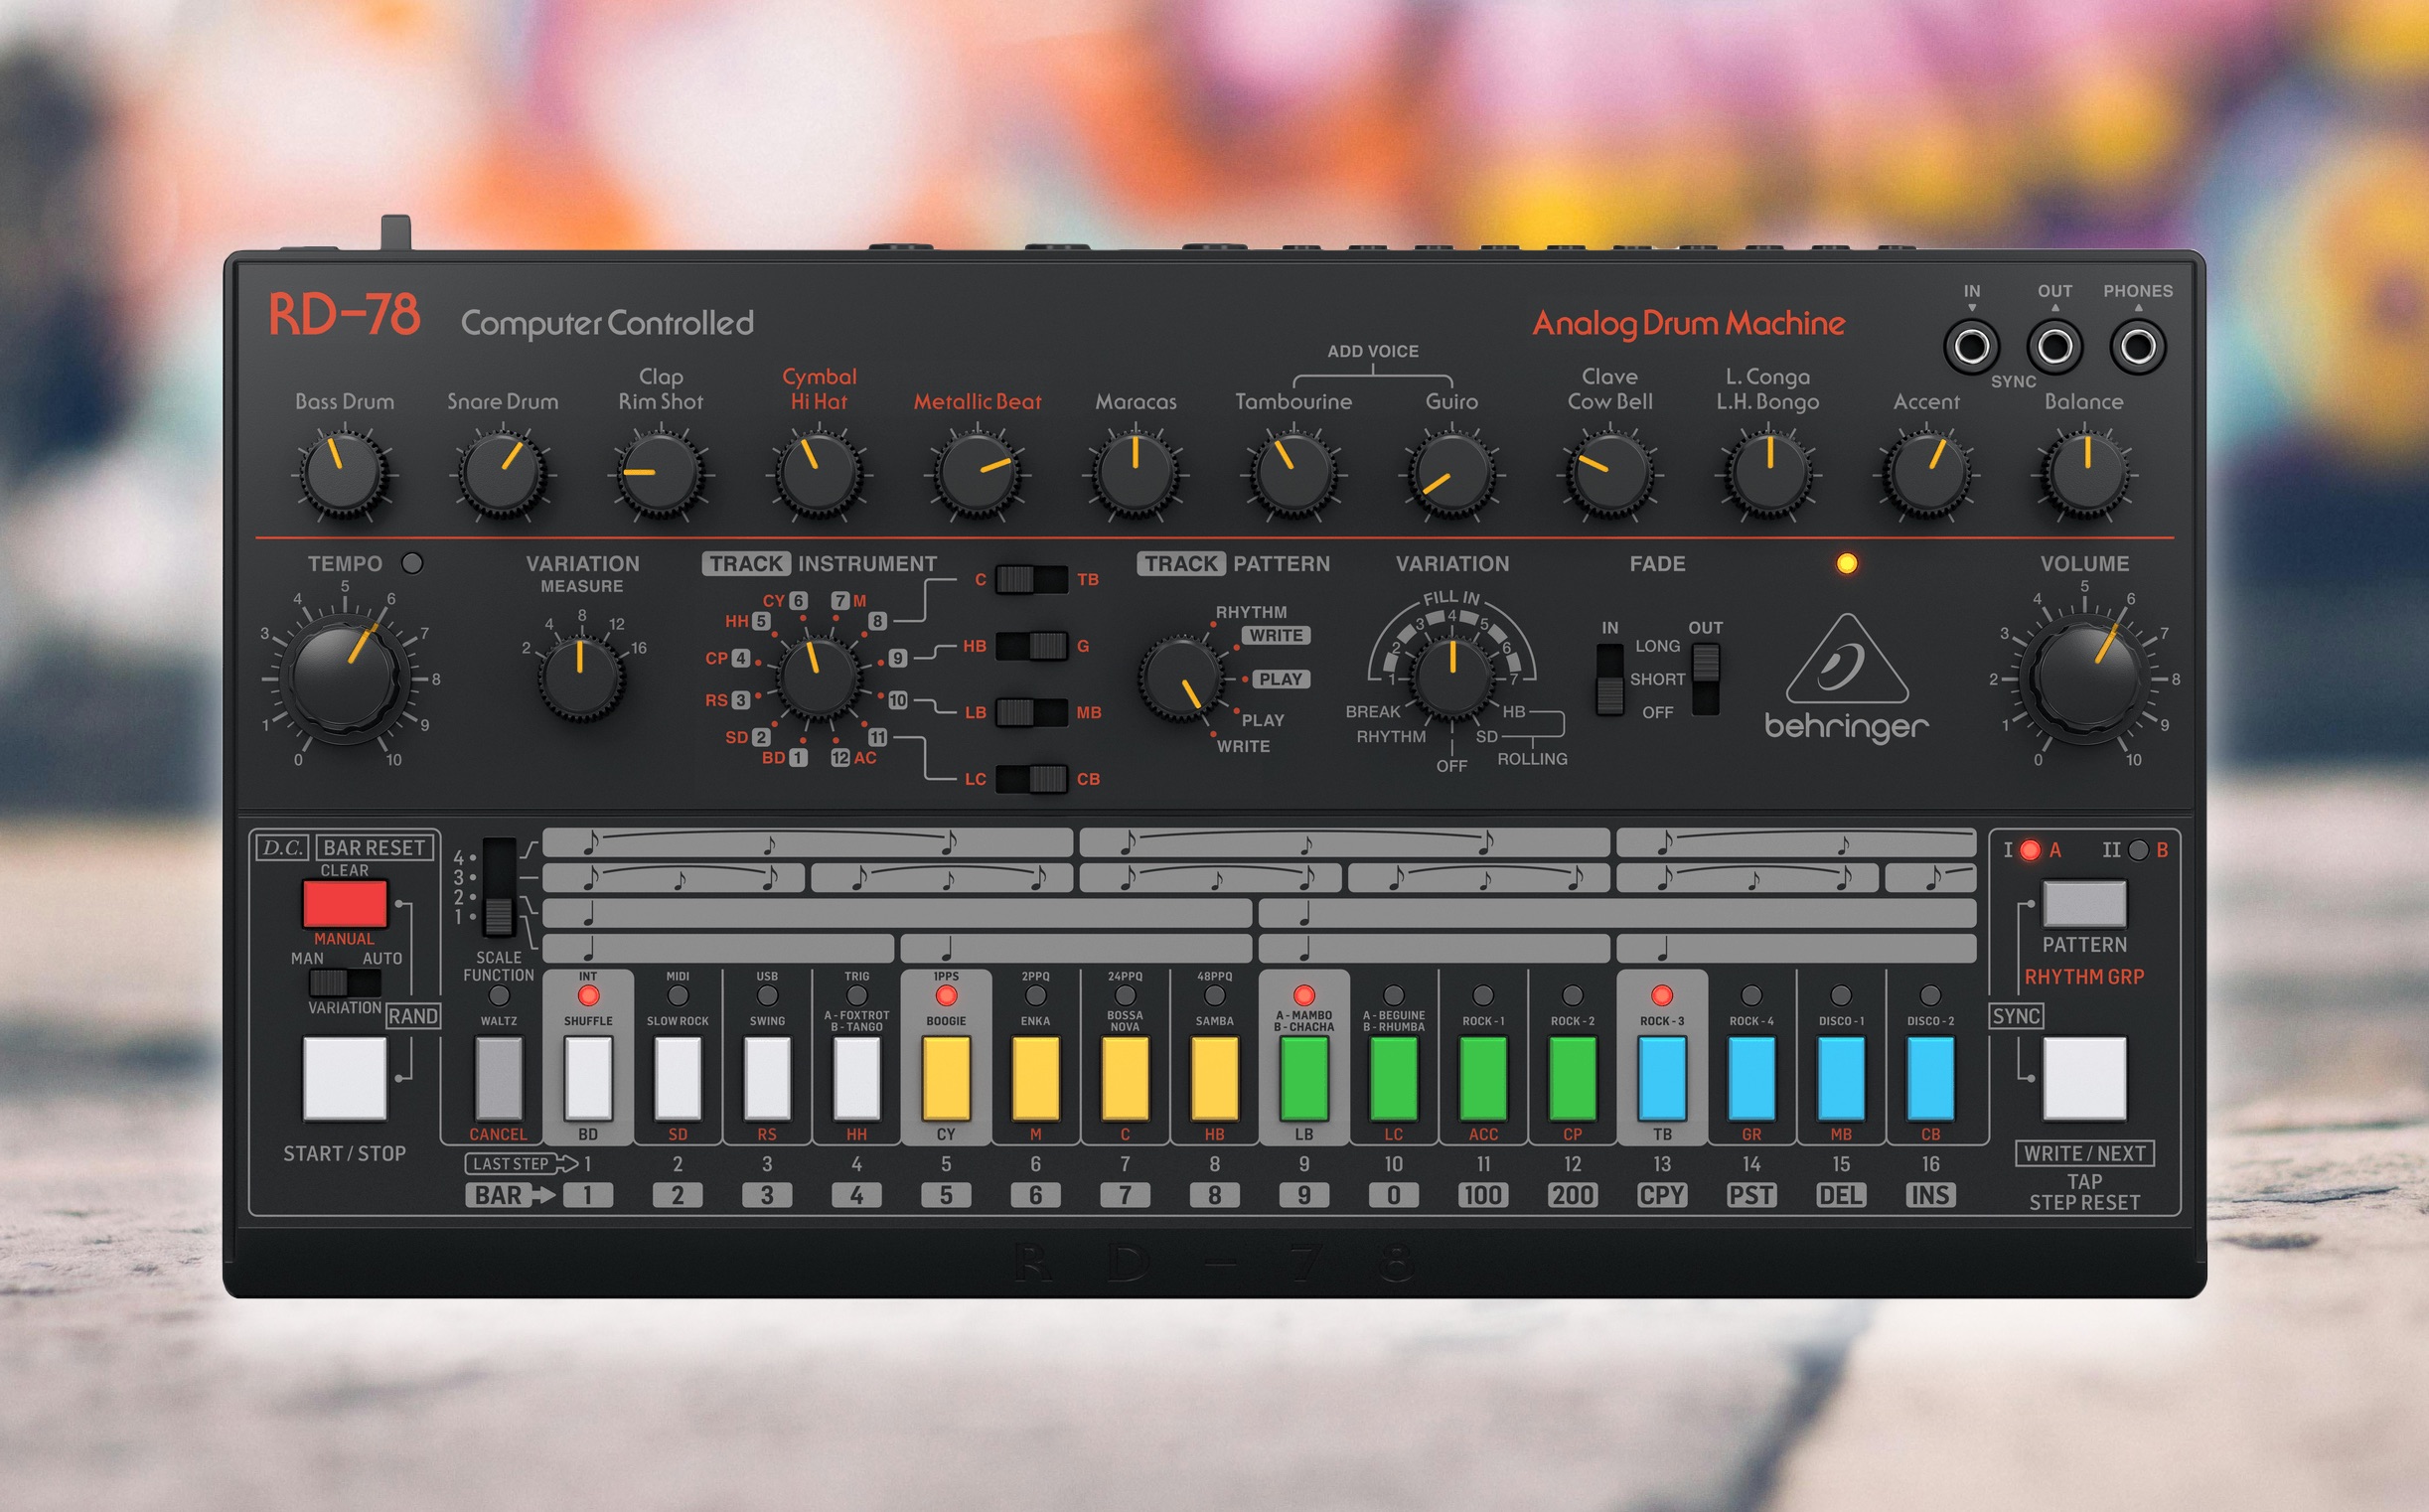The height and width of the screenshot is (1512, 2429).
Task: Click the Shuffle step red LED
Action: [x=588, y=996]
